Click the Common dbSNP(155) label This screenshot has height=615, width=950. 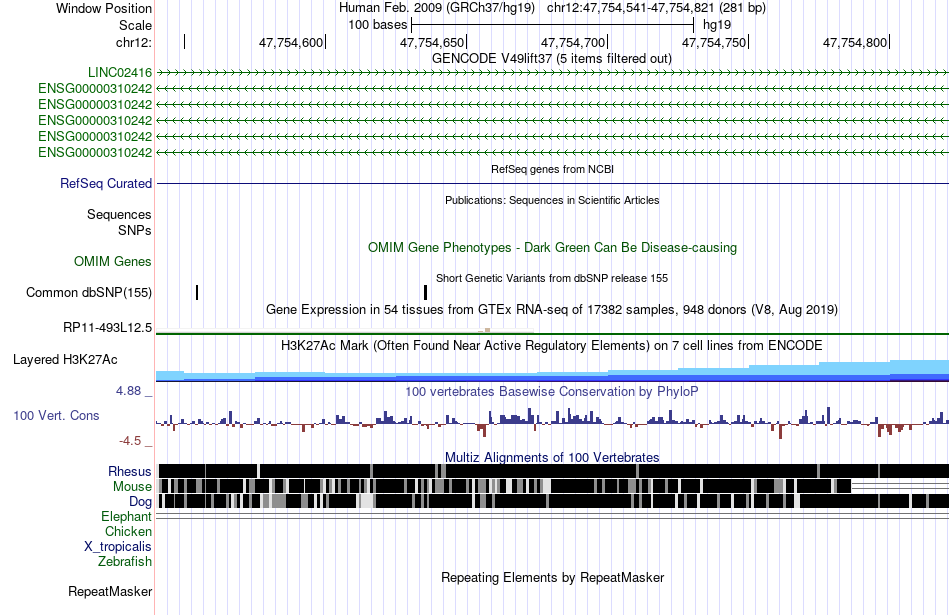89,293
